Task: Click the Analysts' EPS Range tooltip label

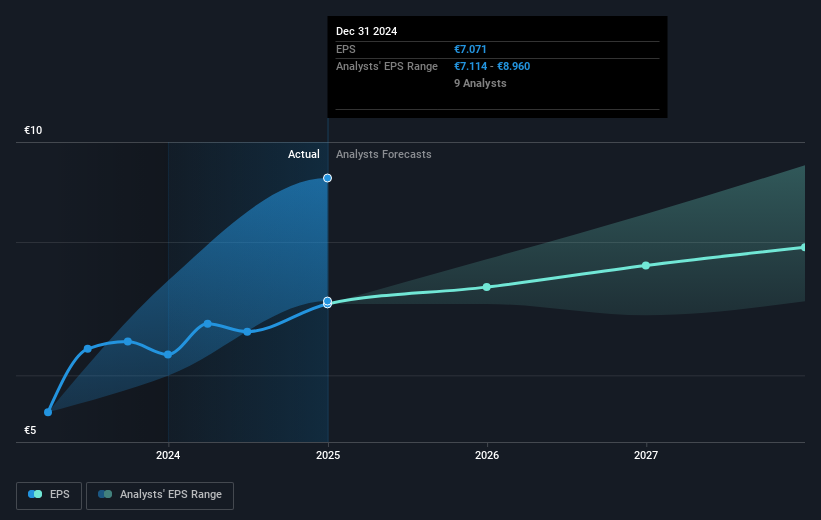Action: pyautogui.click(x=386, y=67)
